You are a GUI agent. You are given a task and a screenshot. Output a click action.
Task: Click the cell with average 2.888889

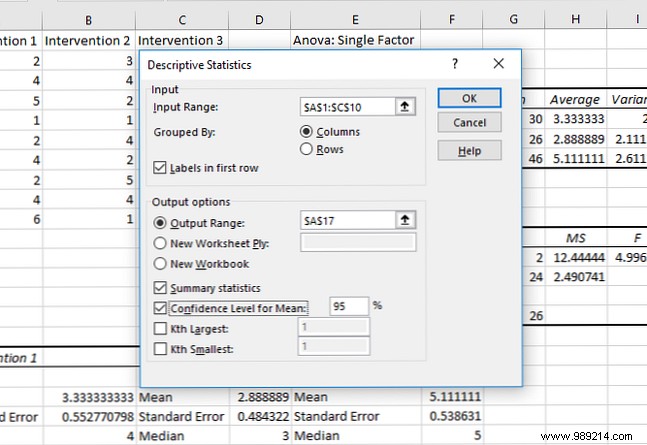click(576, 139)
